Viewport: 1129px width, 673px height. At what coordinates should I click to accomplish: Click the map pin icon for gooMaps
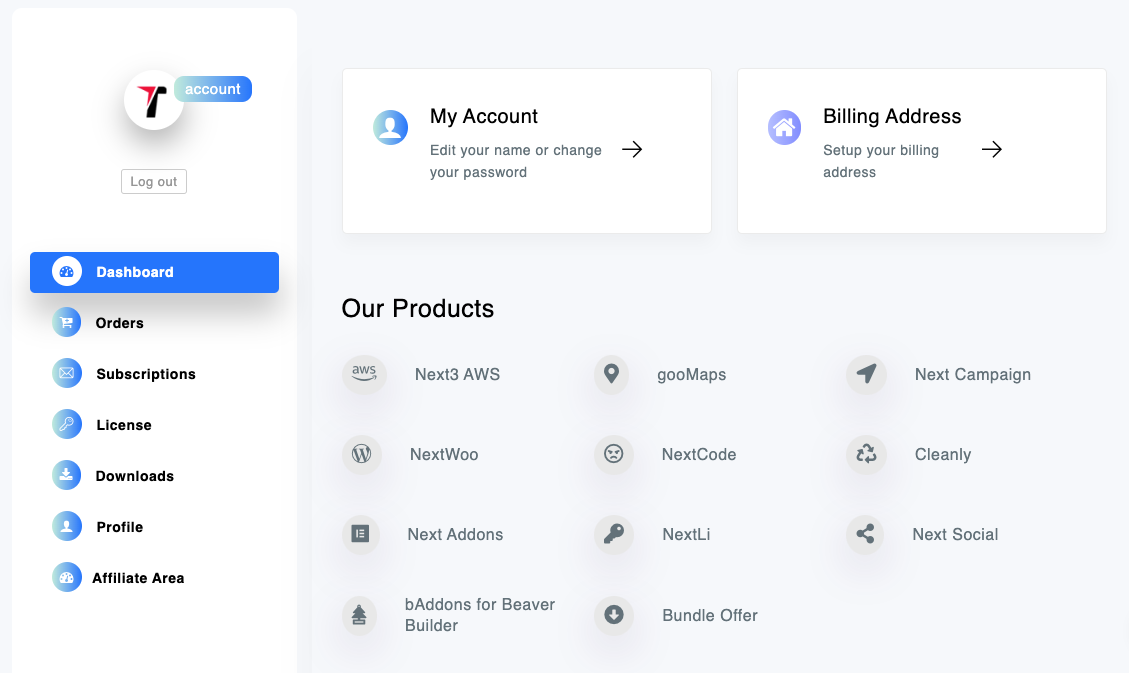(611, 374)
